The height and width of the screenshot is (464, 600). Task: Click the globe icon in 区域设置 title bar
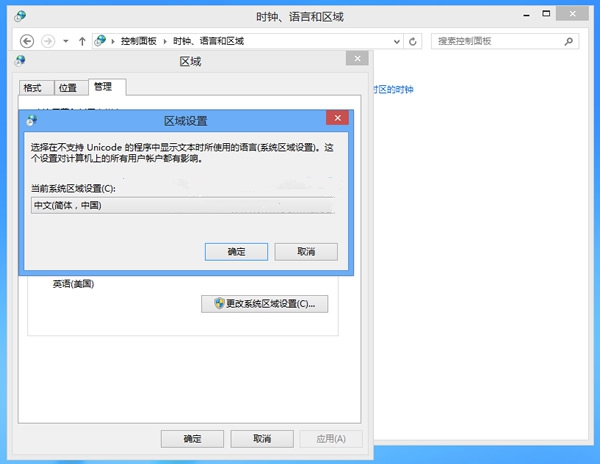point(32,119)
